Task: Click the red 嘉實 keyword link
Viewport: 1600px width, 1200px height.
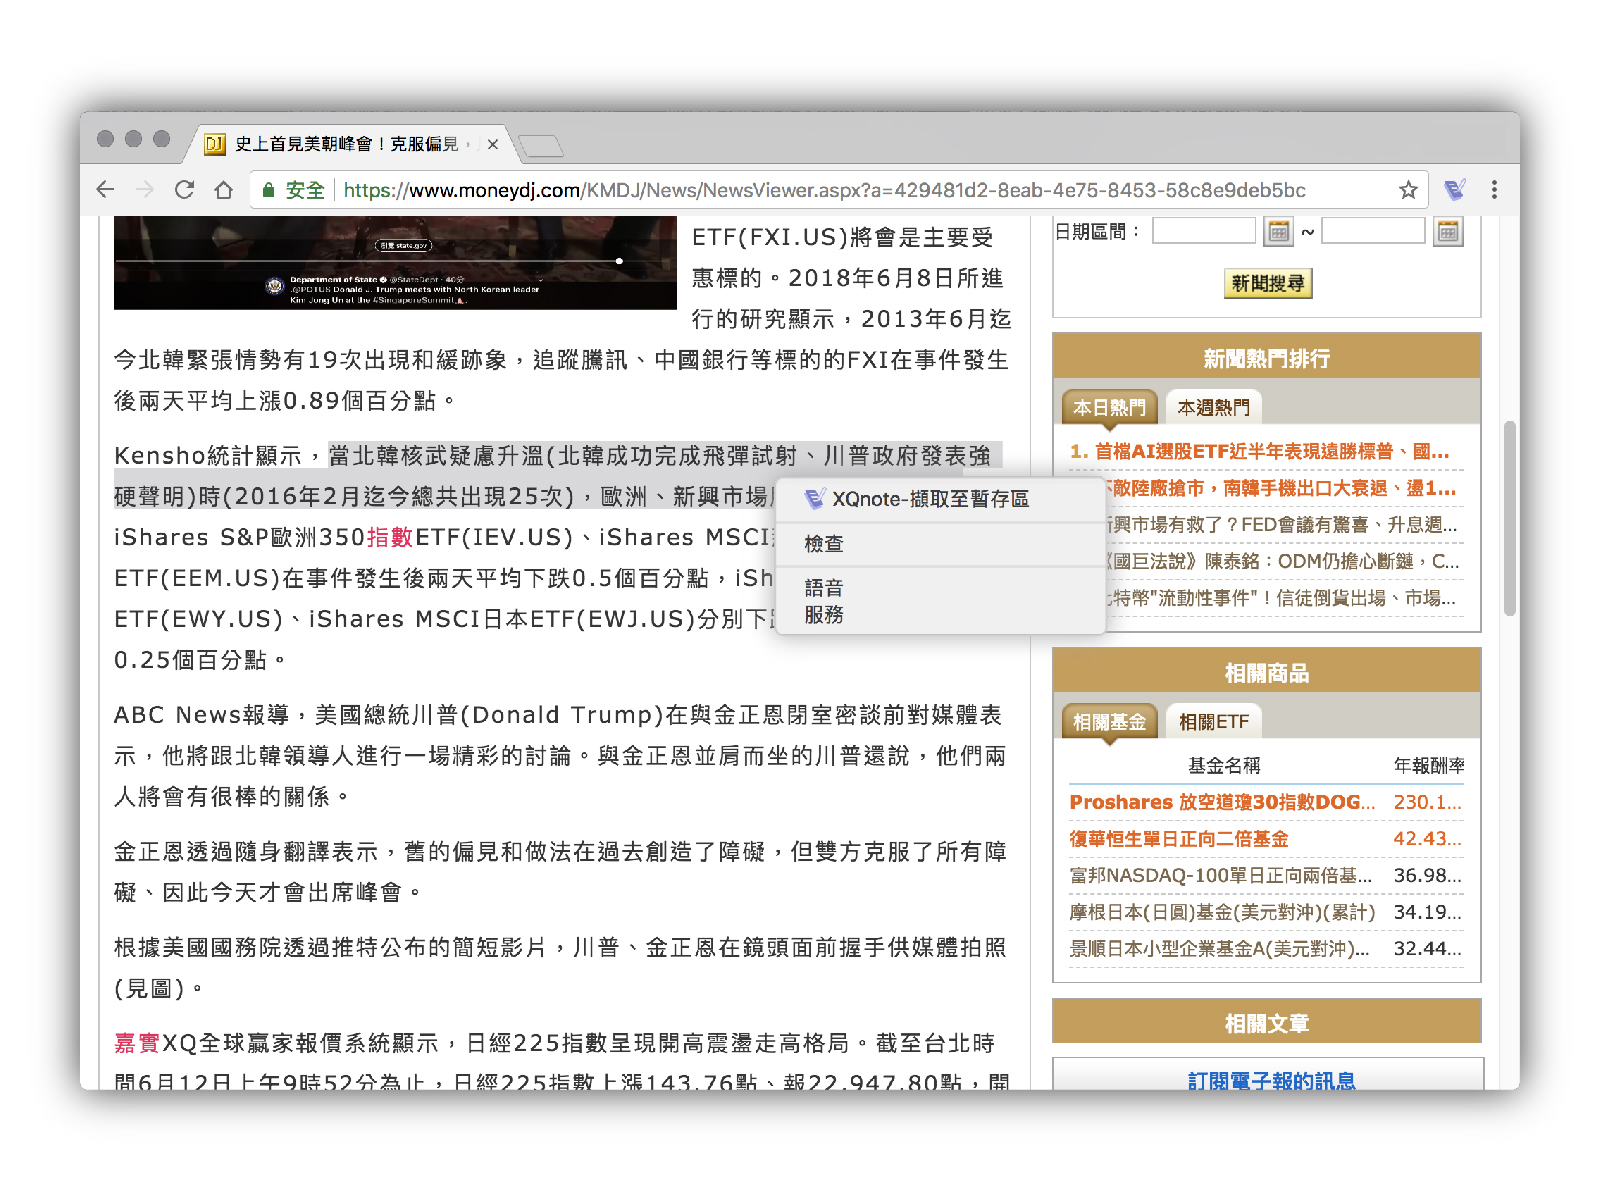Action: pyautogui.click(x=138, y=1043)
